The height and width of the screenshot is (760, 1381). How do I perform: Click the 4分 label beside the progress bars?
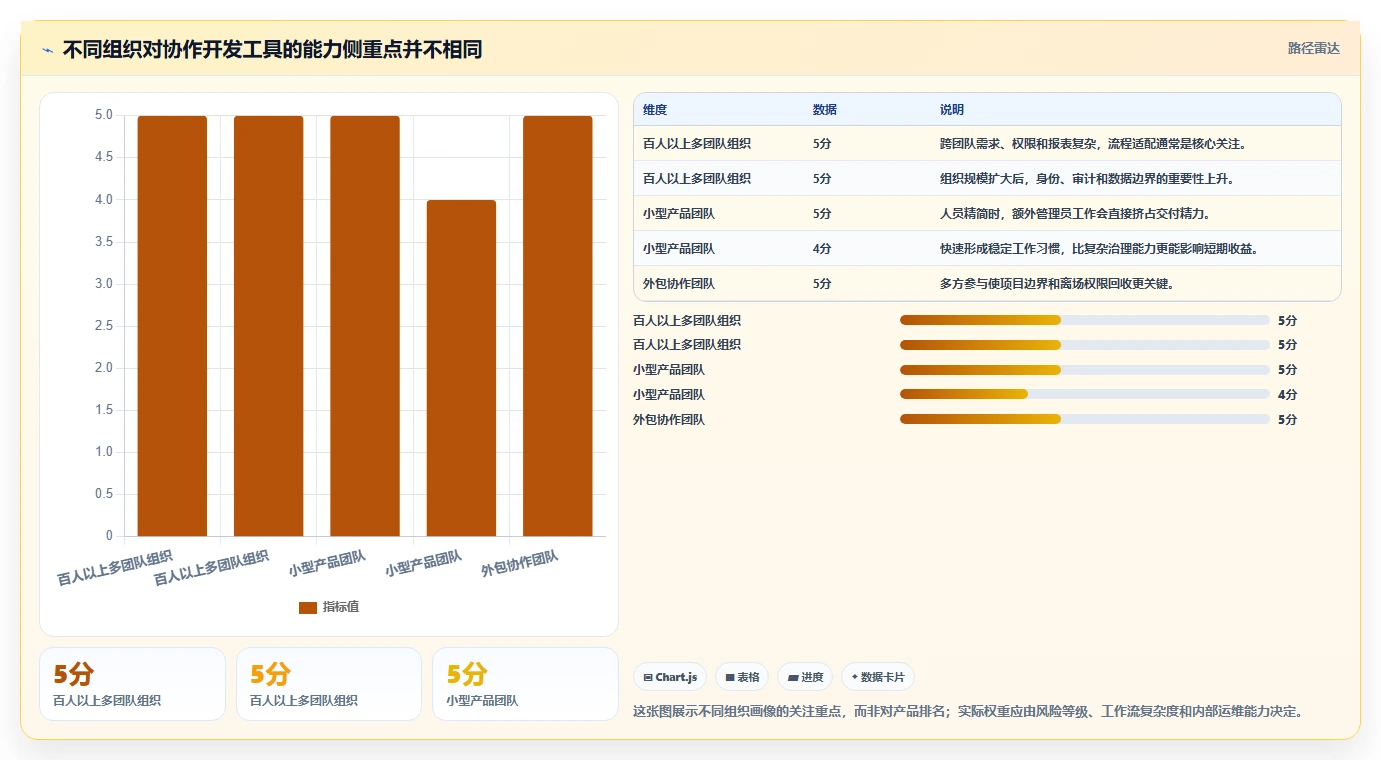(x=1287, y=395)
